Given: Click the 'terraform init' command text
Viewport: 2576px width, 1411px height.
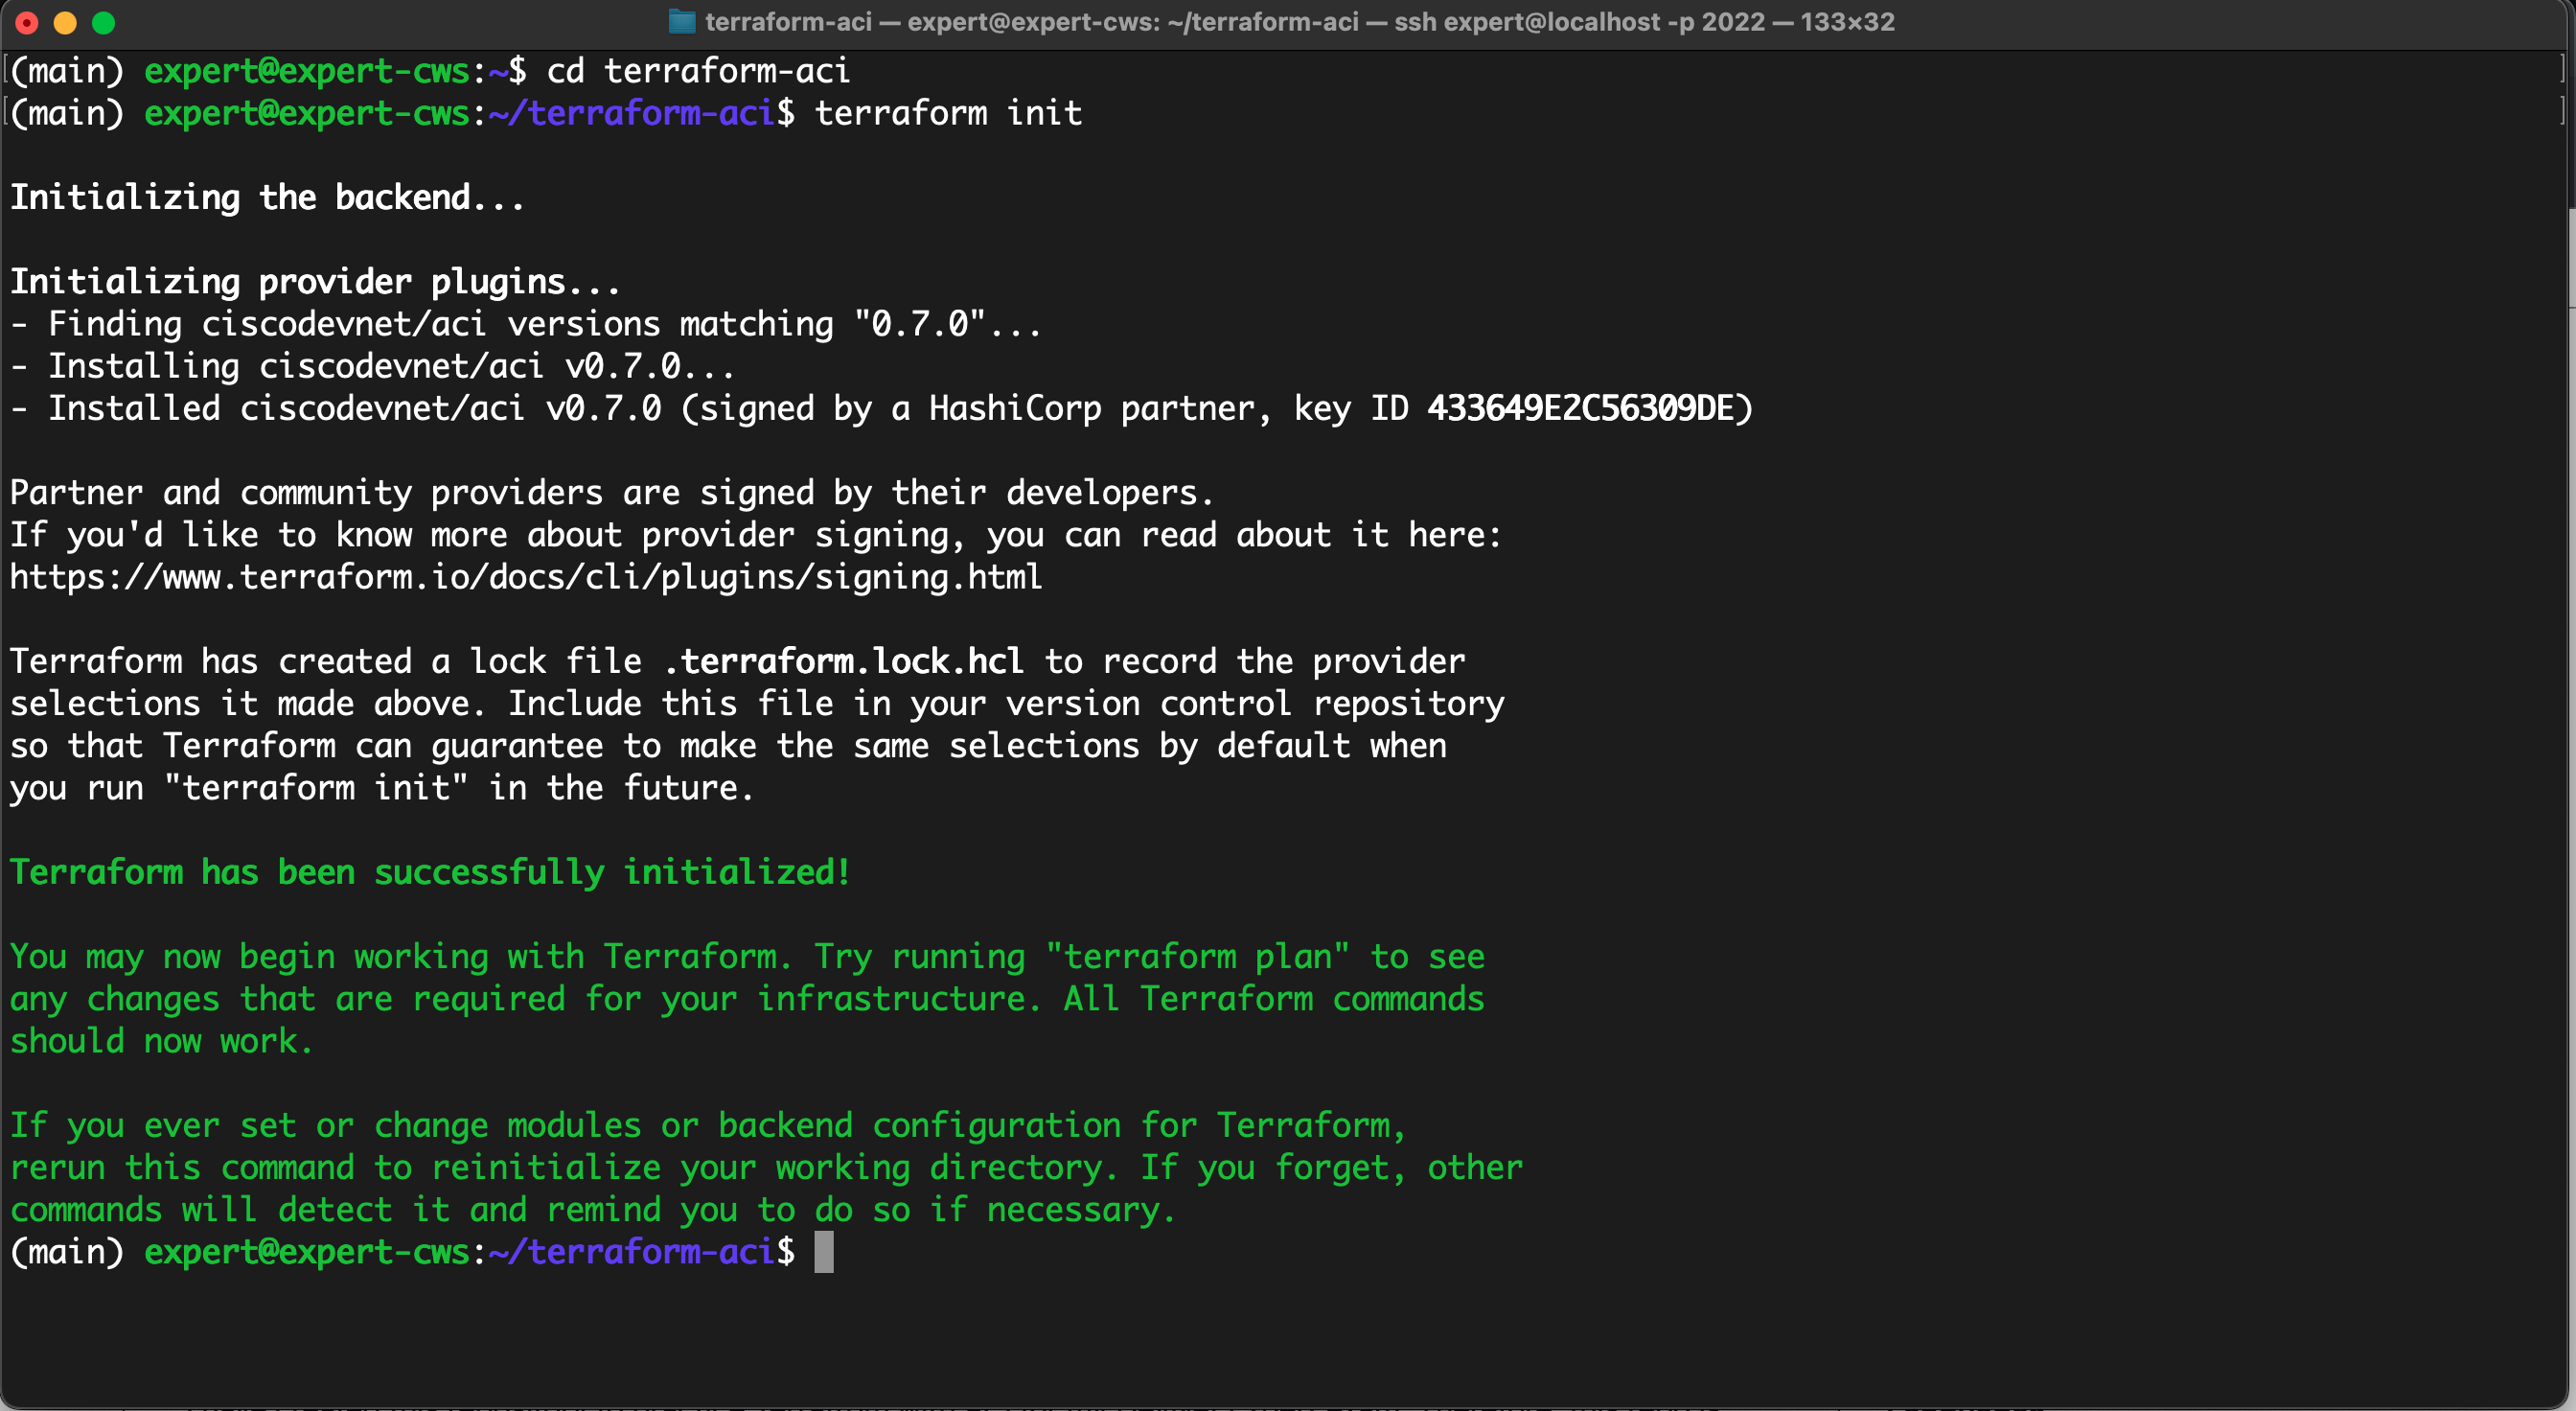Looking at the screenshot, I should [x=948, y=113].
